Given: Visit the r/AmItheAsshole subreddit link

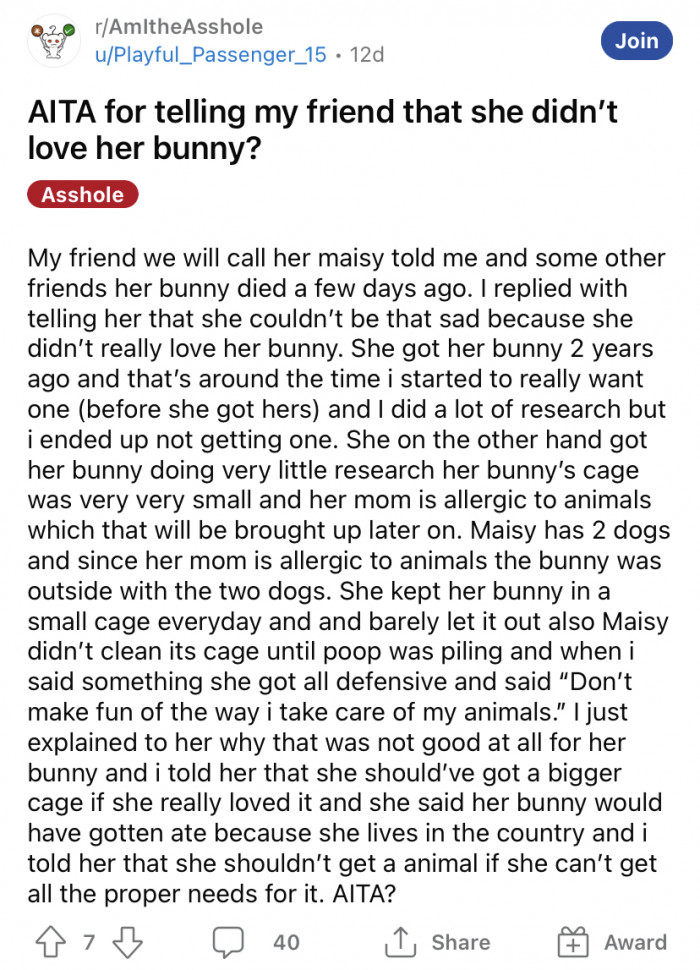Looking at the screenshot, I should point(182,27).
